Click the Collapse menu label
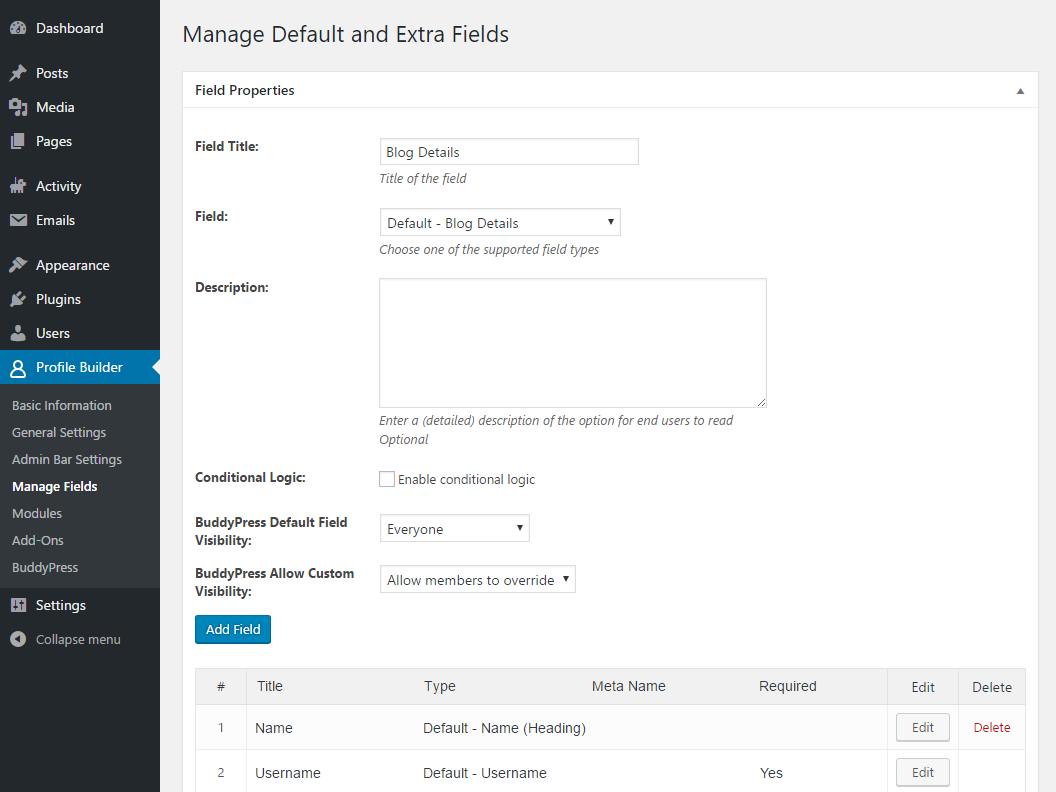 (78, 639)
